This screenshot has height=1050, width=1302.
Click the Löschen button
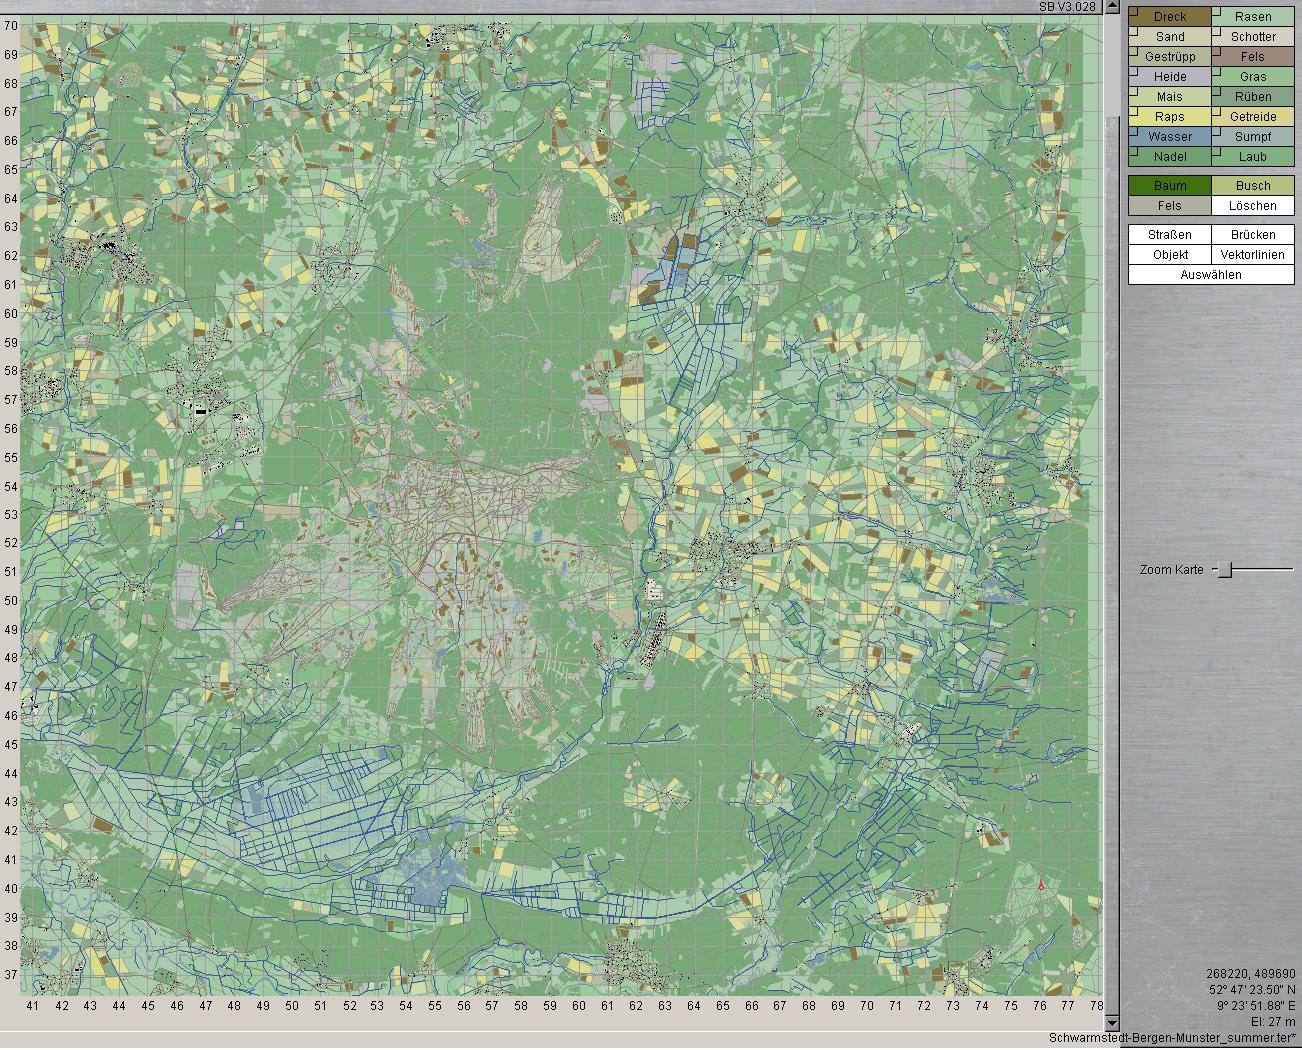click(1253, 206)
